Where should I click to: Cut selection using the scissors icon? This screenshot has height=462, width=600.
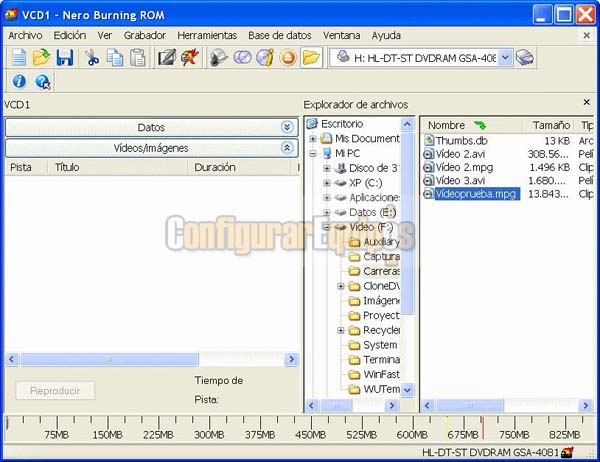pos(92,58)
